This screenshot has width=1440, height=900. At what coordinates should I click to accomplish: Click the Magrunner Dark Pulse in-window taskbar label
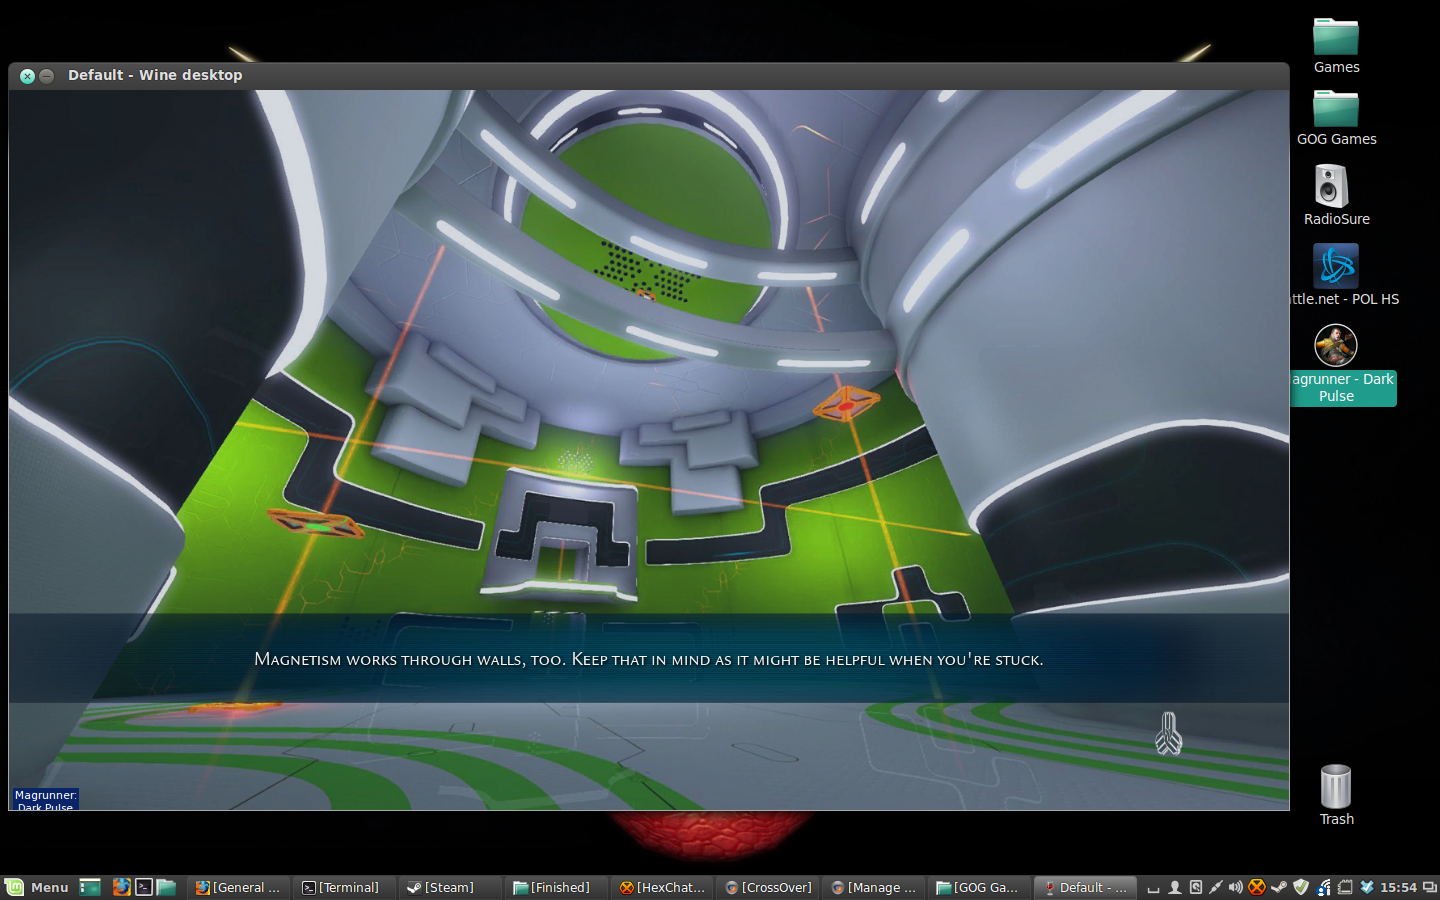pyautogui.click(x=45, y=800)
